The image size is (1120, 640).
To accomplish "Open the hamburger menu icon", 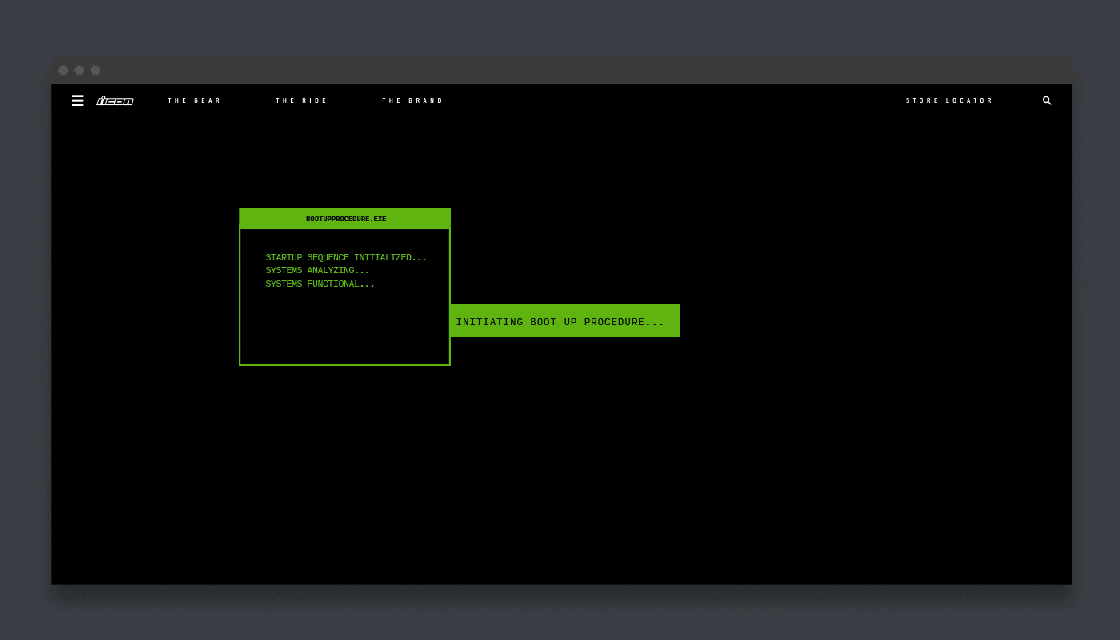I will click(77, 101).
